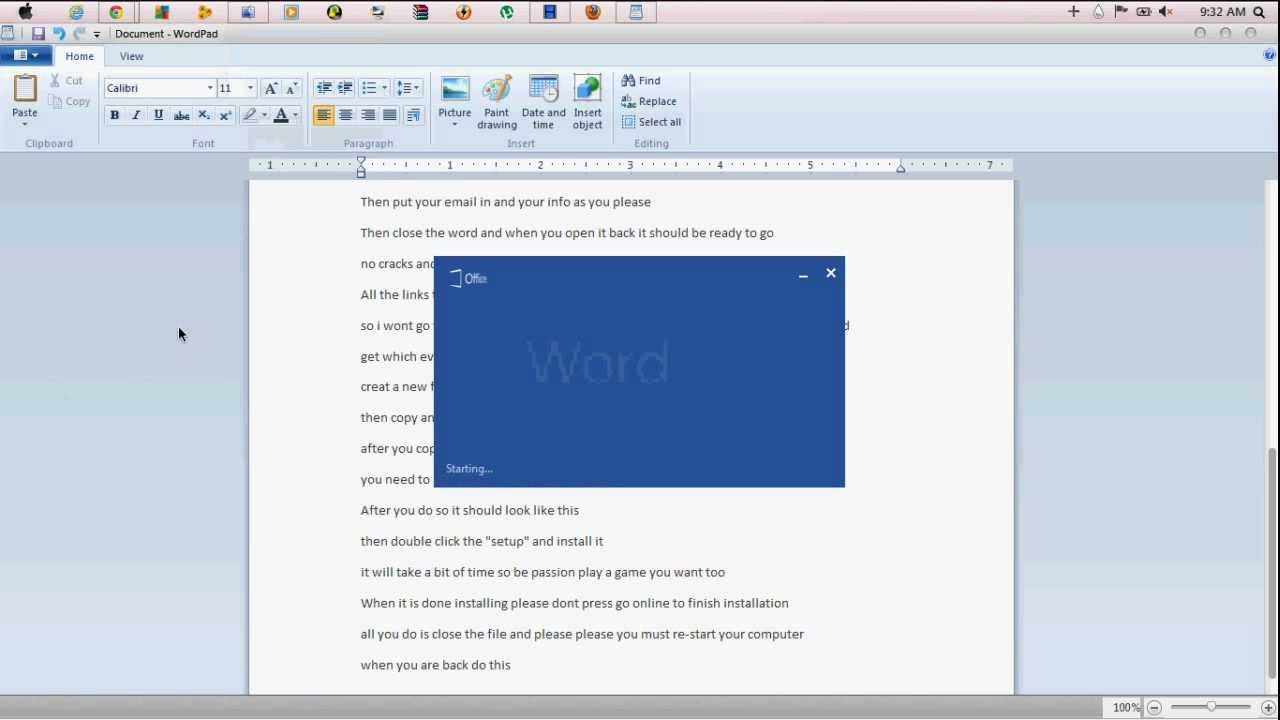Click the text highlight color button
Screen dimensions: 1280x720
tap(249, 116)
